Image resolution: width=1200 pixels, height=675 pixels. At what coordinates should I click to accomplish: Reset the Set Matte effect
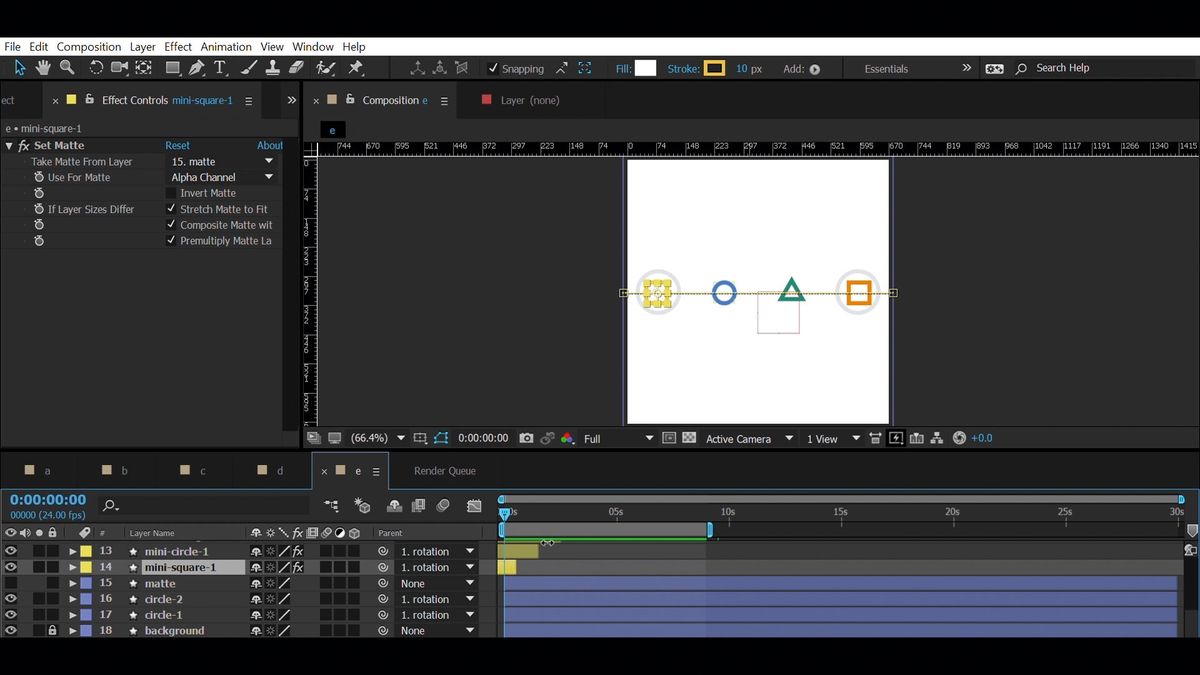point(177,145)
